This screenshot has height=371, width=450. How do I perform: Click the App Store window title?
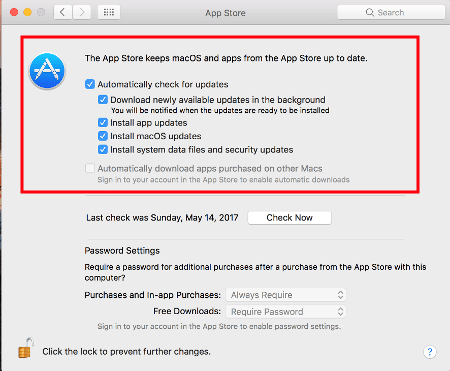click(225, 13)
